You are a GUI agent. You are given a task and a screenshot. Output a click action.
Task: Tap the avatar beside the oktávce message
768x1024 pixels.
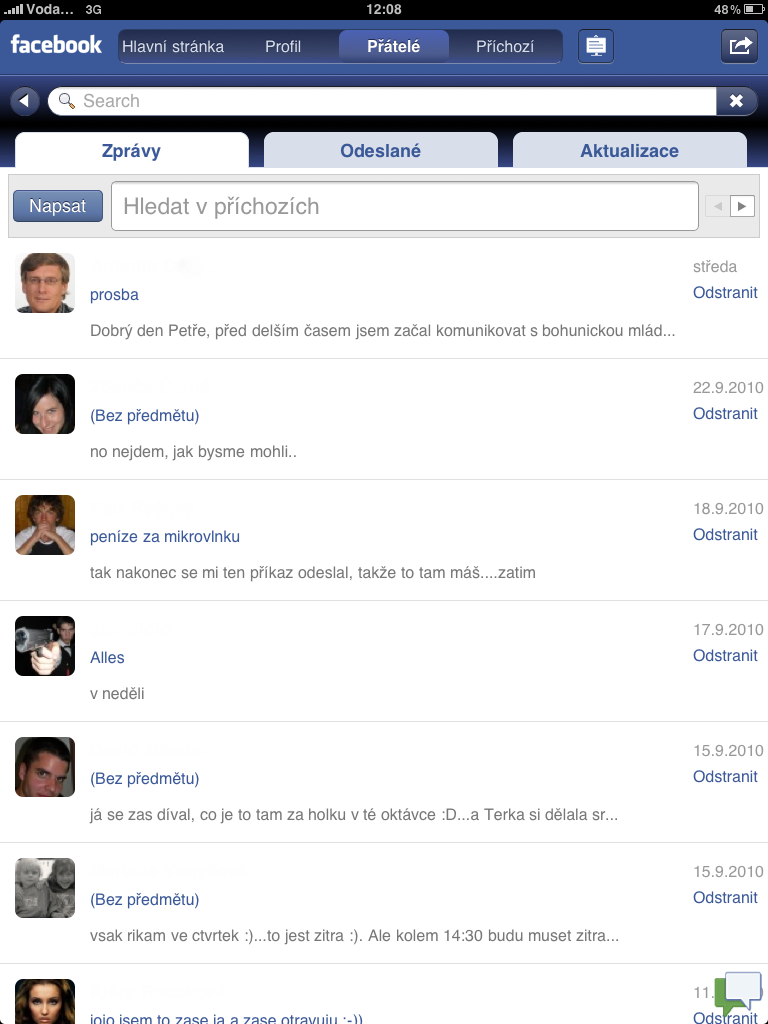[45, 767]
